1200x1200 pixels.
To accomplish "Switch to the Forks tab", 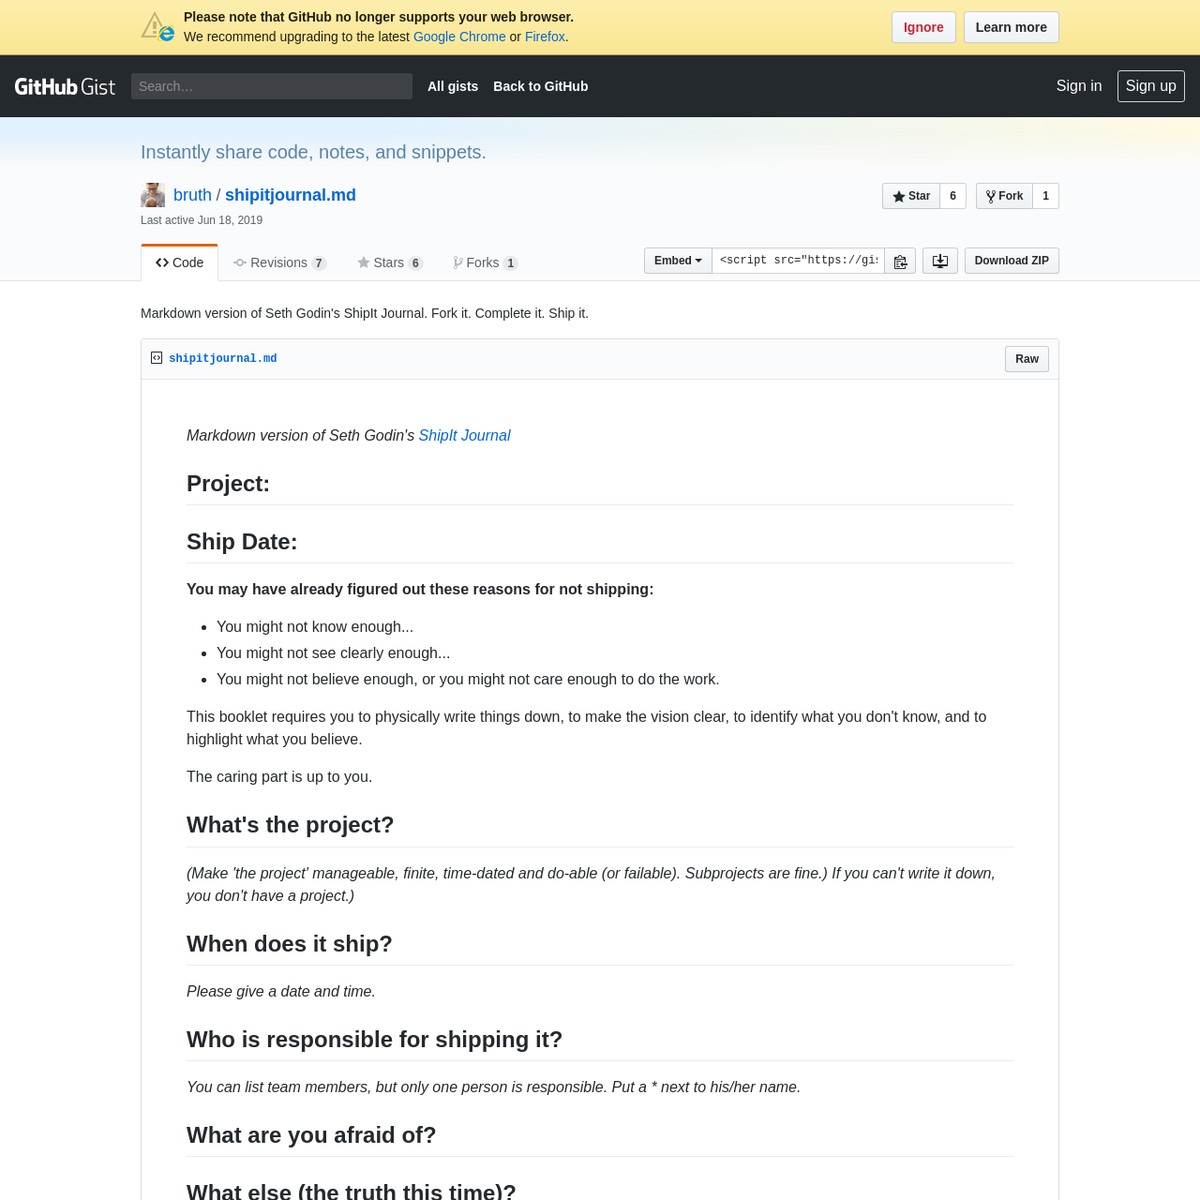I will point(484,262).
